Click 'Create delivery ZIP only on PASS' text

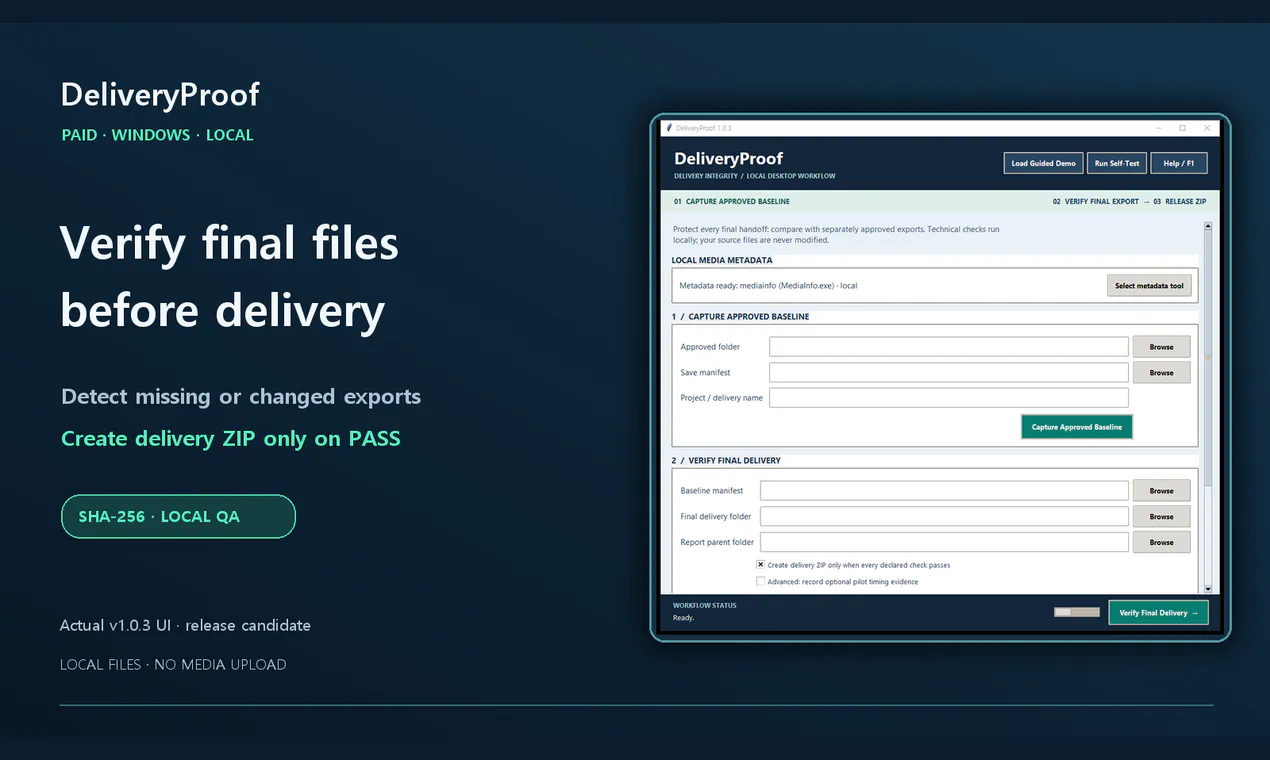tap(231, 439)
